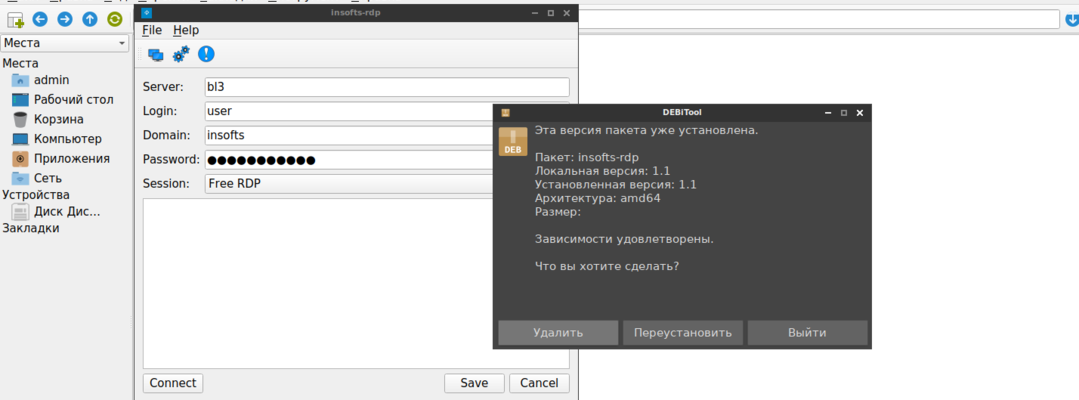Click the Закладки section heading
The height and width of the screenshot is (400, 1079).
(x=30, y=229)
